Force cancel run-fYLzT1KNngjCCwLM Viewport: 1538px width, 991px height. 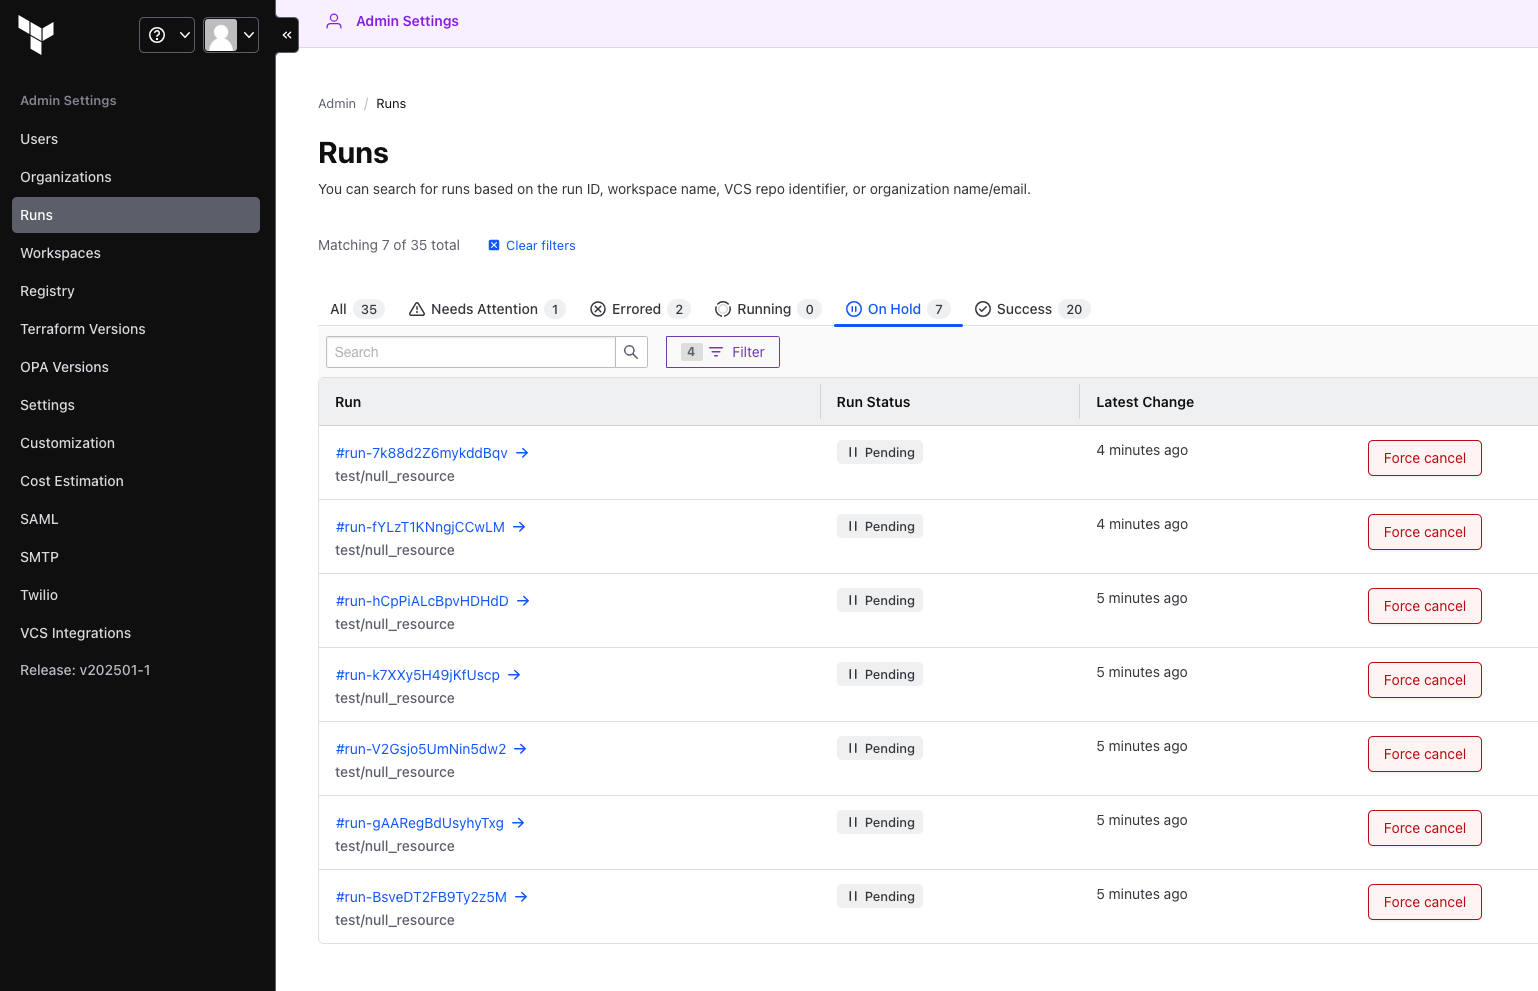(1424, 532)
